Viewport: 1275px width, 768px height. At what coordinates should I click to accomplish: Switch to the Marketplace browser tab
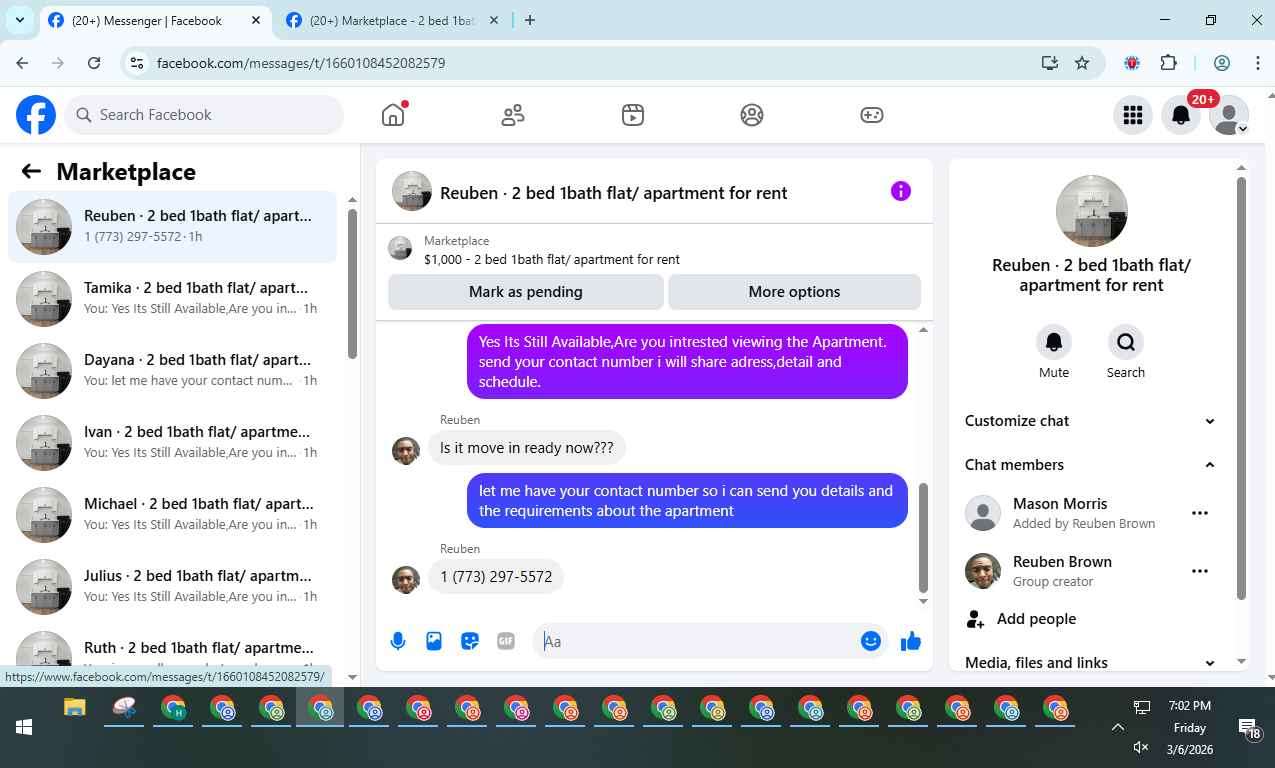[x=394, y=20]
